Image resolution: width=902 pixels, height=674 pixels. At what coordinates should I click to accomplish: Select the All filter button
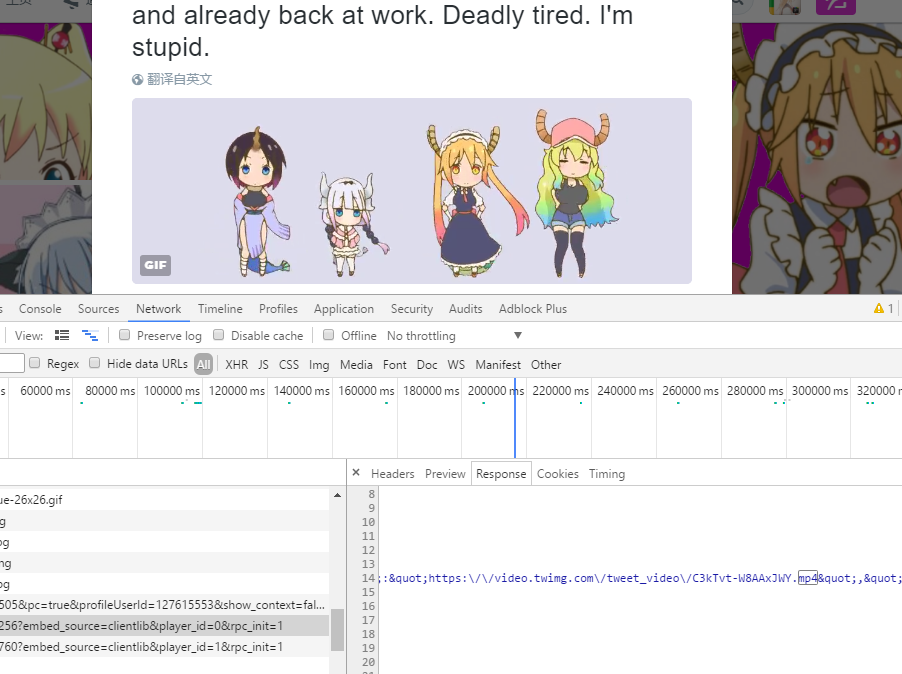(x=204, y=365)
